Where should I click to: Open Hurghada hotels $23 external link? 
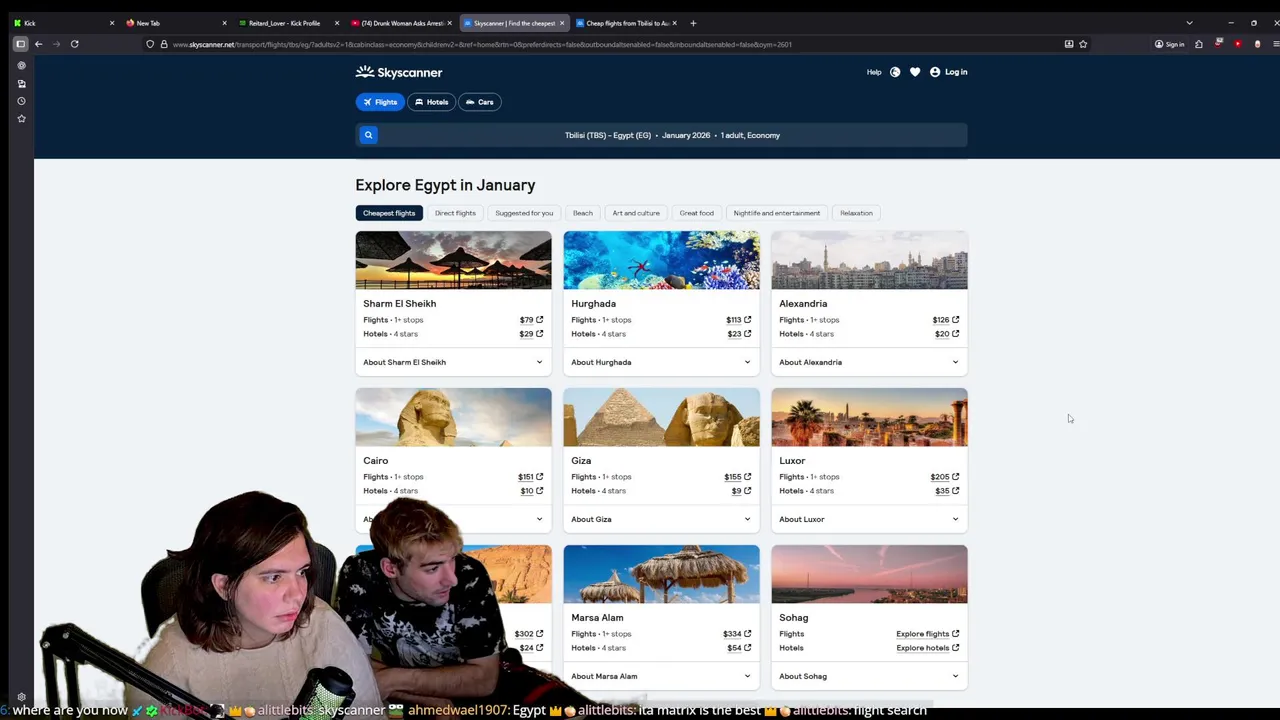pos(739,334)
